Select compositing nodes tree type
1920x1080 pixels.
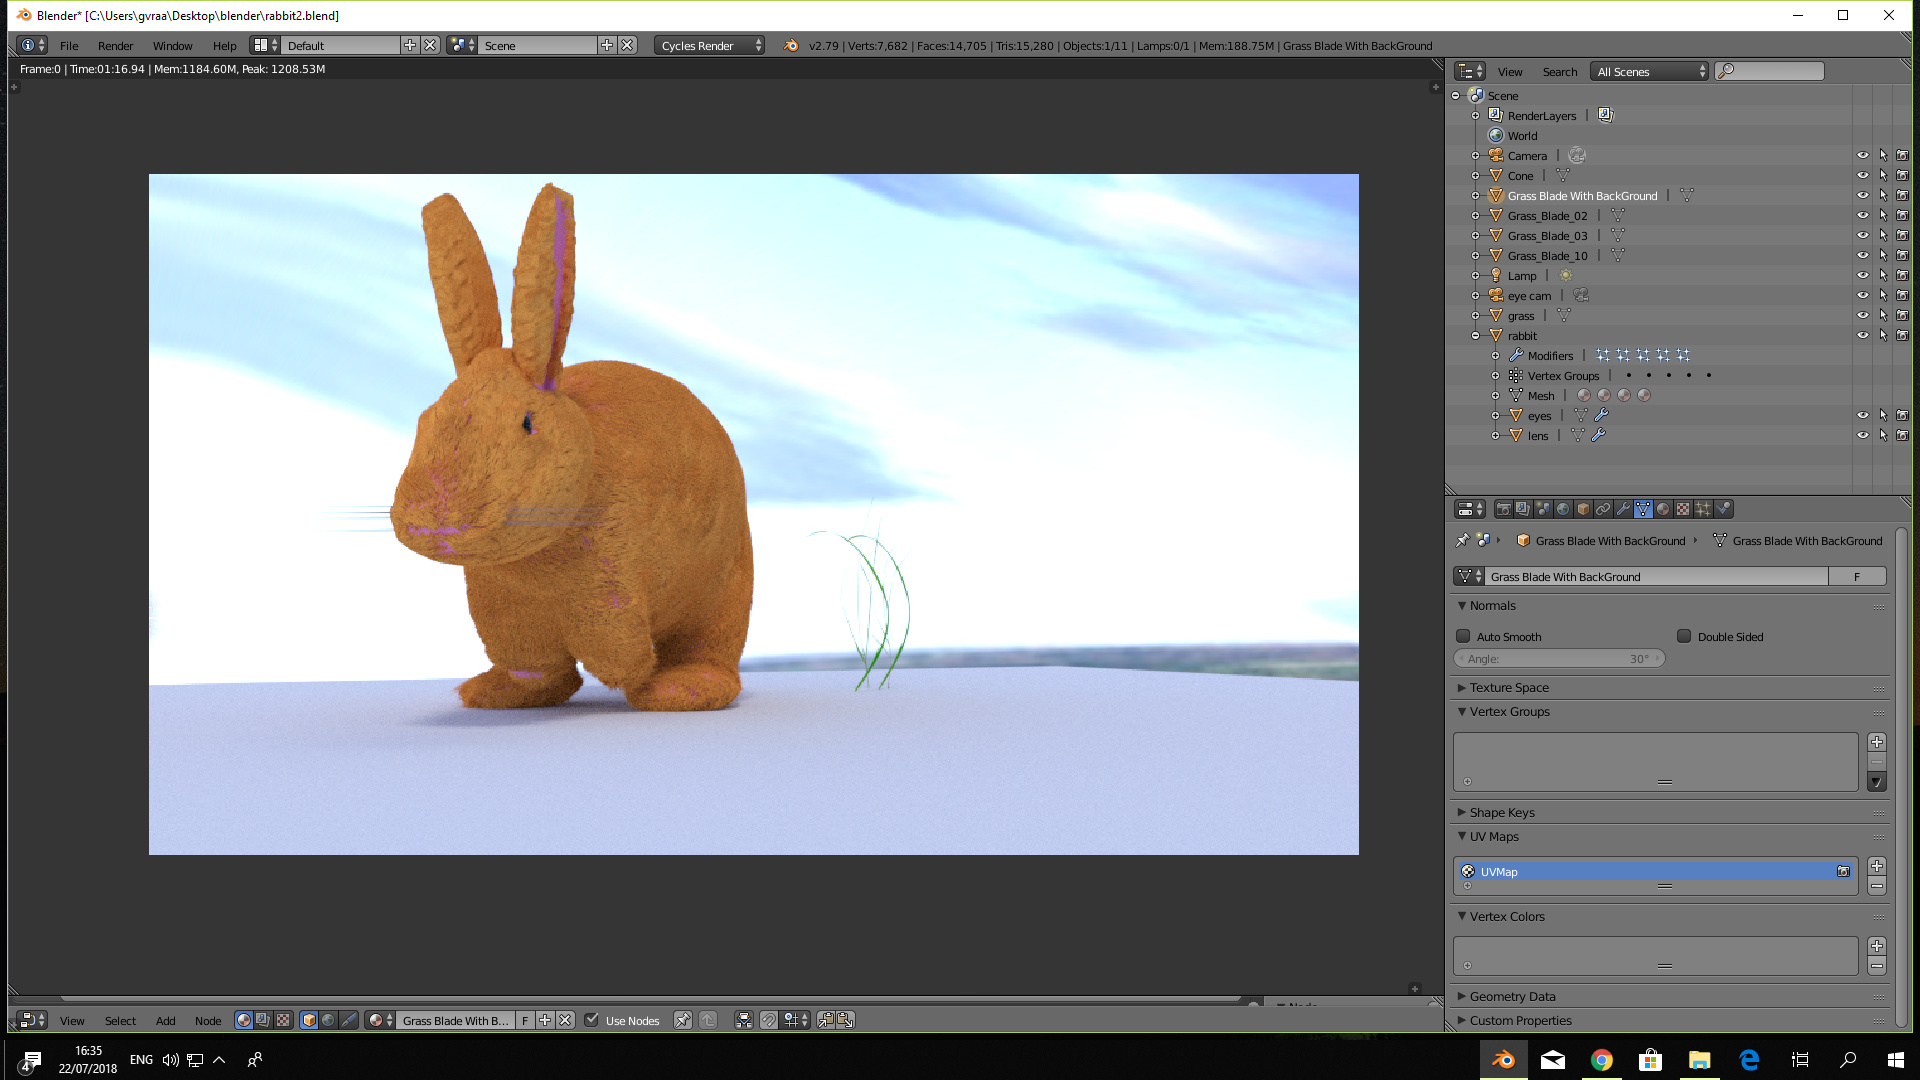click(x=263, y=1020)
